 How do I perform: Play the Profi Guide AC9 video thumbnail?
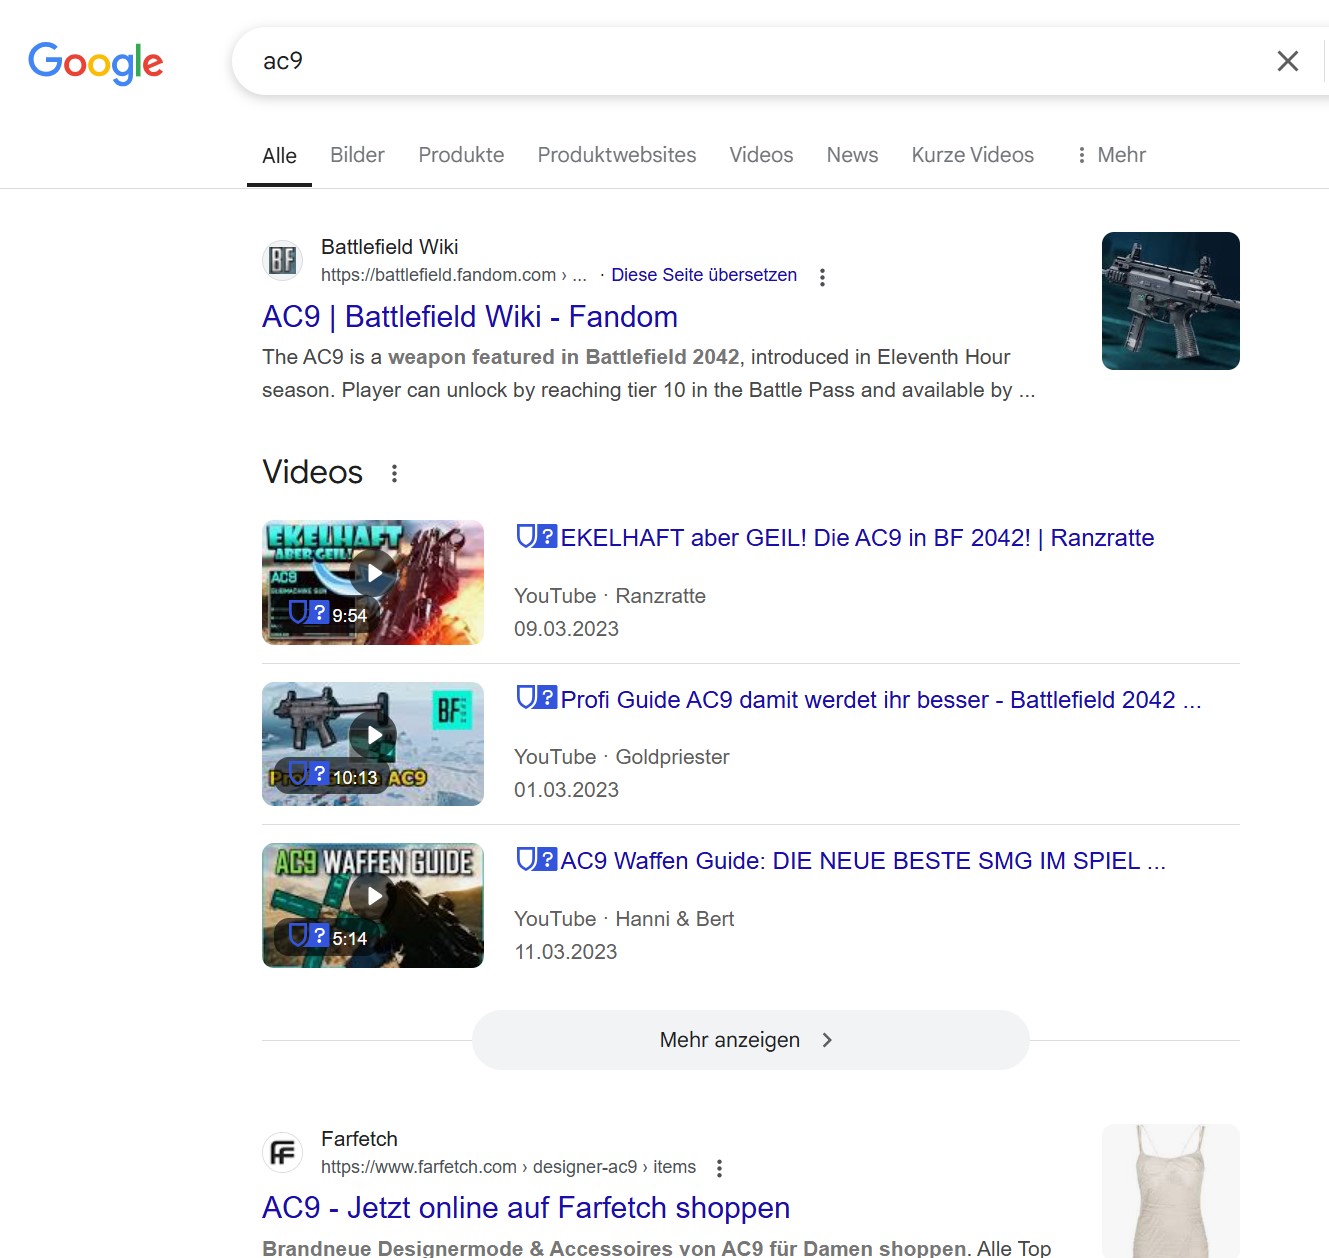click(373, 744)
